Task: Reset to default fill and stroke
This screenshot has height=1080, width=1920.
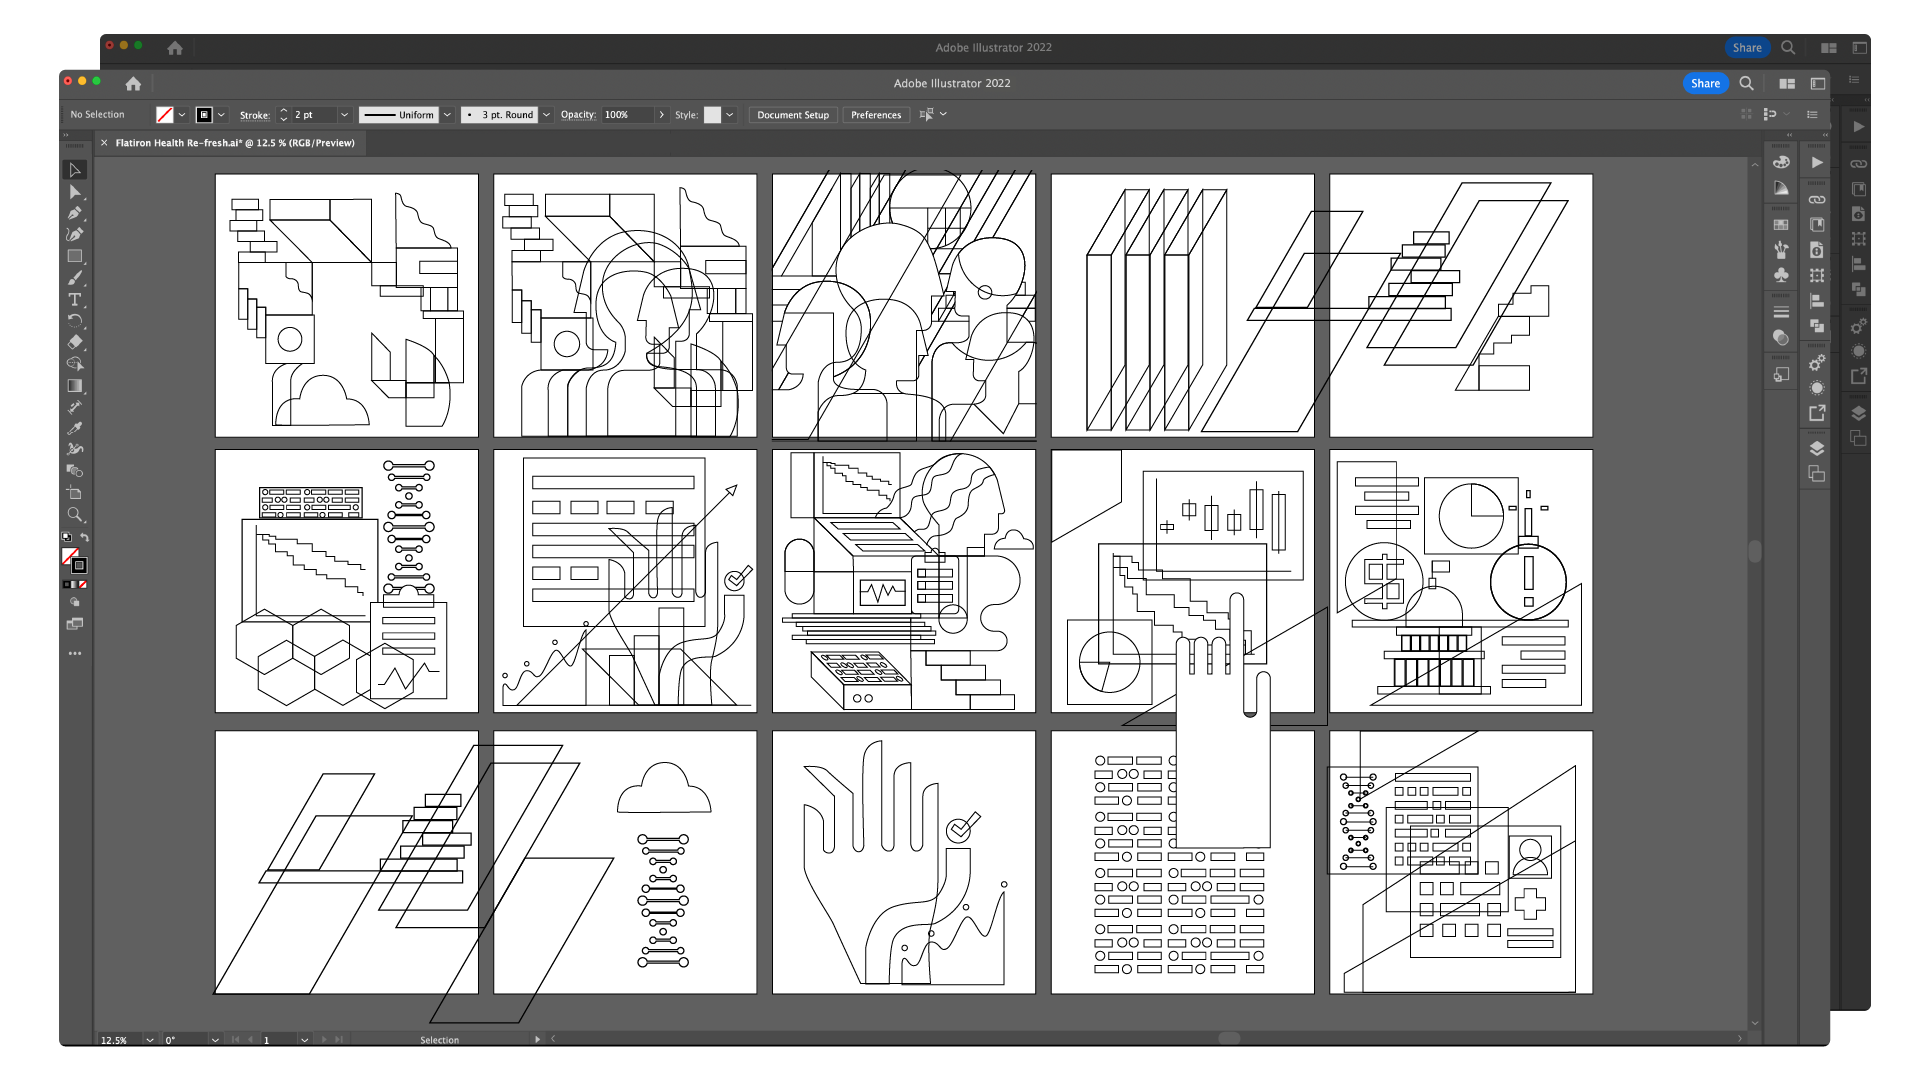Action: point(66,538)
